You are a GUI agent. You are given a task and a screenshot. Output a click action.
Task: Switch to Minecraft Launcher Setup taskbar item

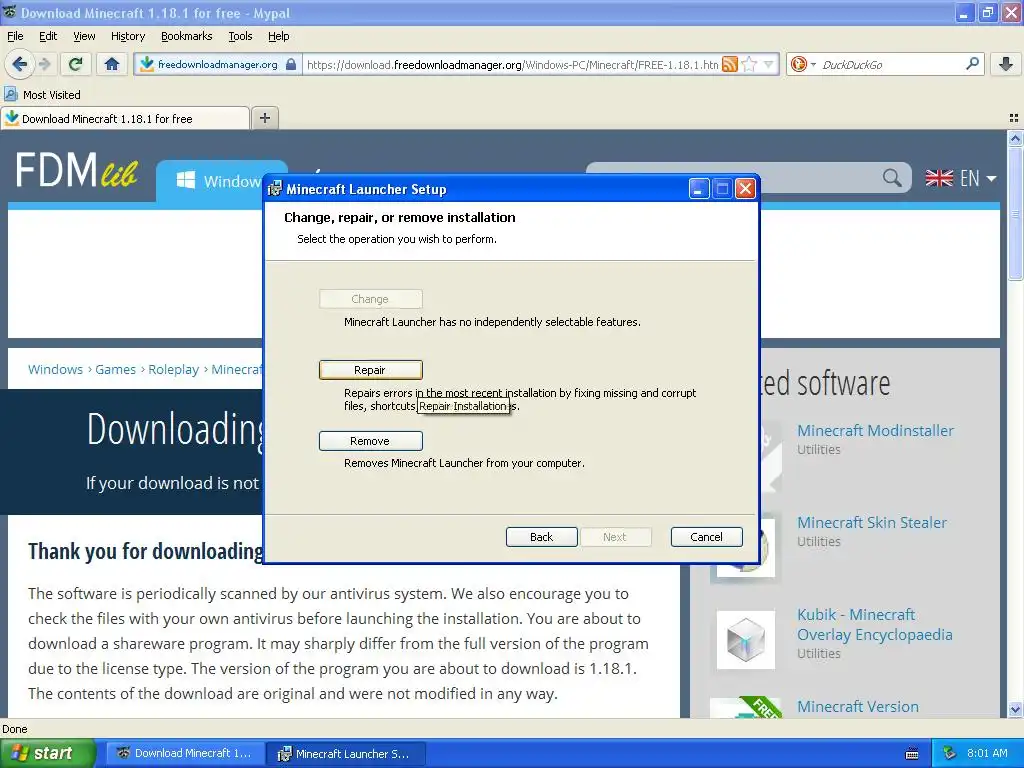tap(346, 754)
